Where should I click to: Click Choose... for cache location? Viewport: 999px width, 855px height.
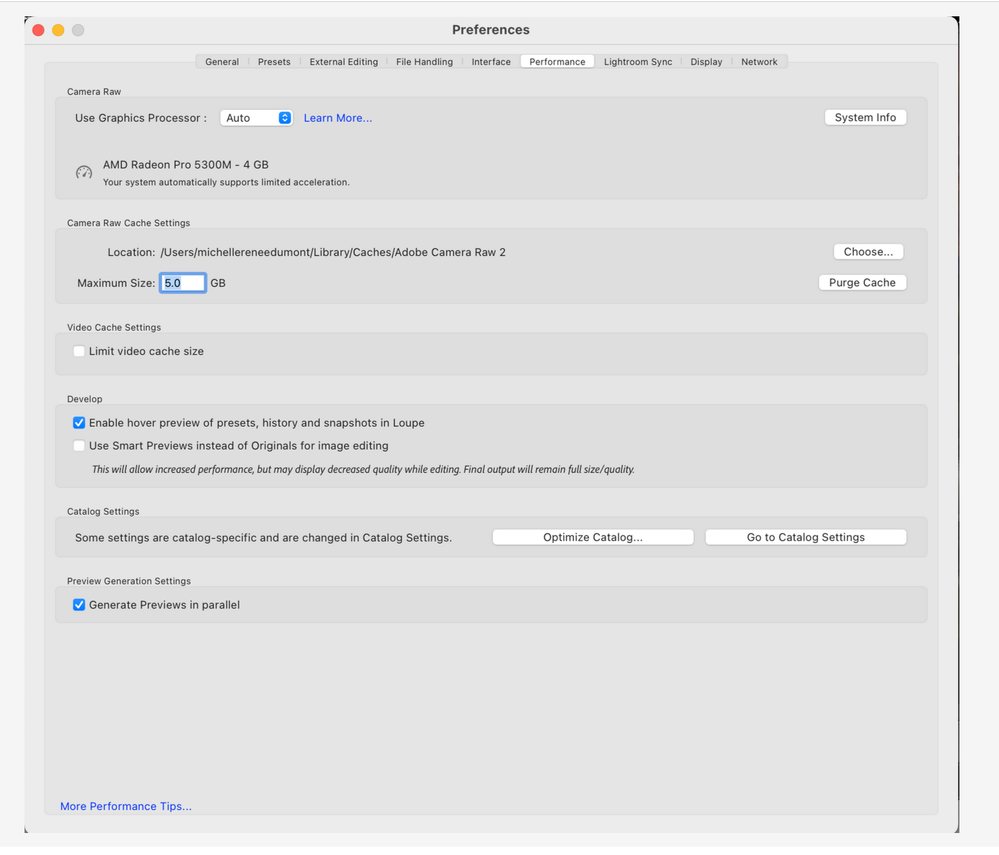tap(868, 252)
